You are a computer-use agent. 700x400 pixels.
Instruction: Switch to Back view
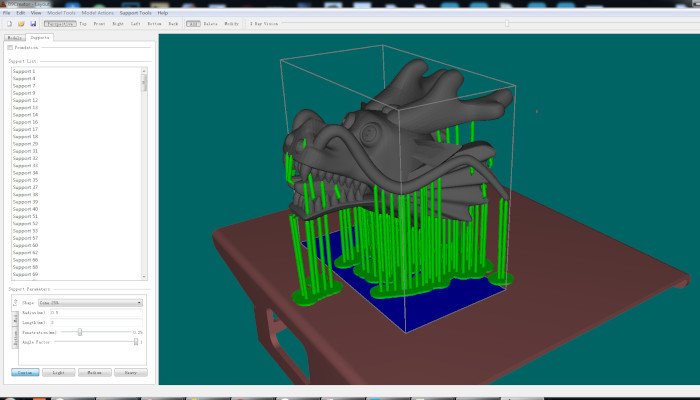point(173,24)
